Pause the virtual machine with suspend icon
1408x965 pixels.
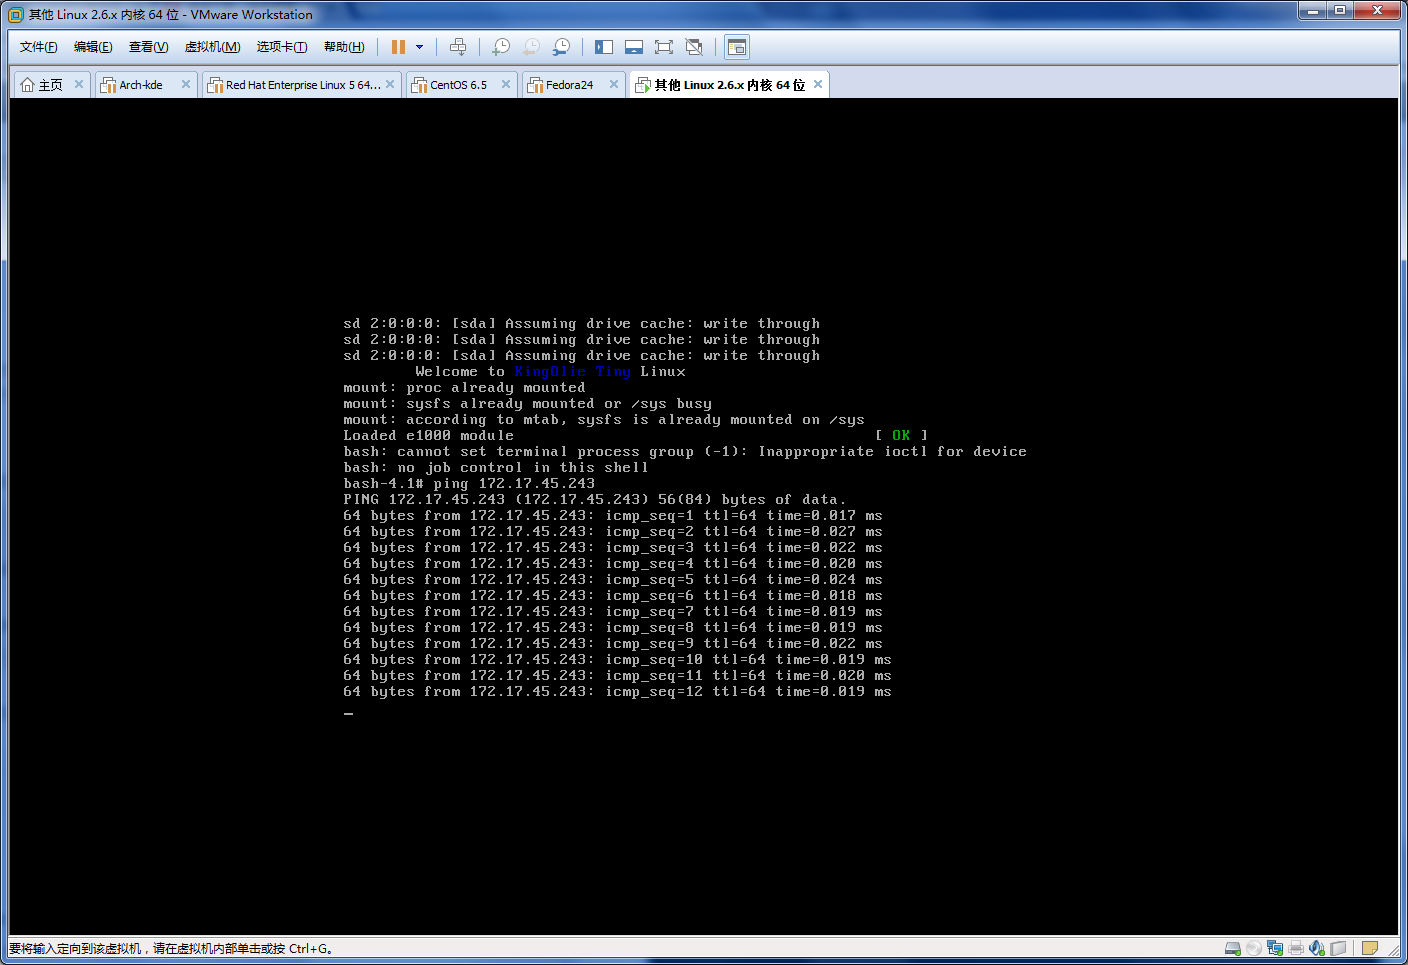click(398, 47)
